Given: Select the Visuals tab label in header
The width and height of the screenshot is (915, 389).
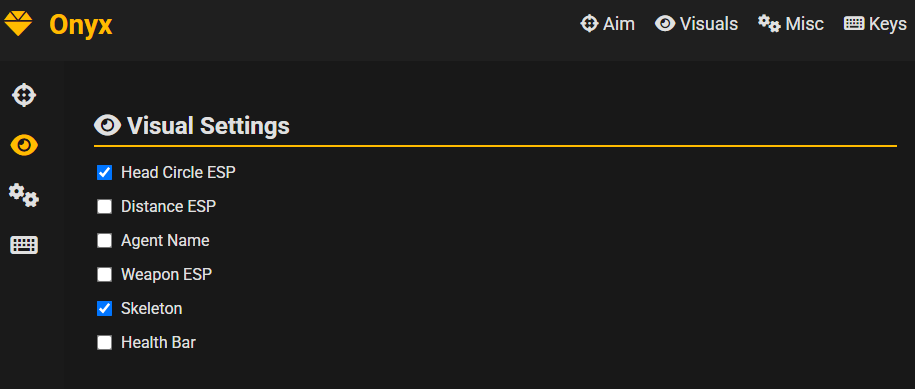Looking at the screenshot, I should [x=709, y=24].
